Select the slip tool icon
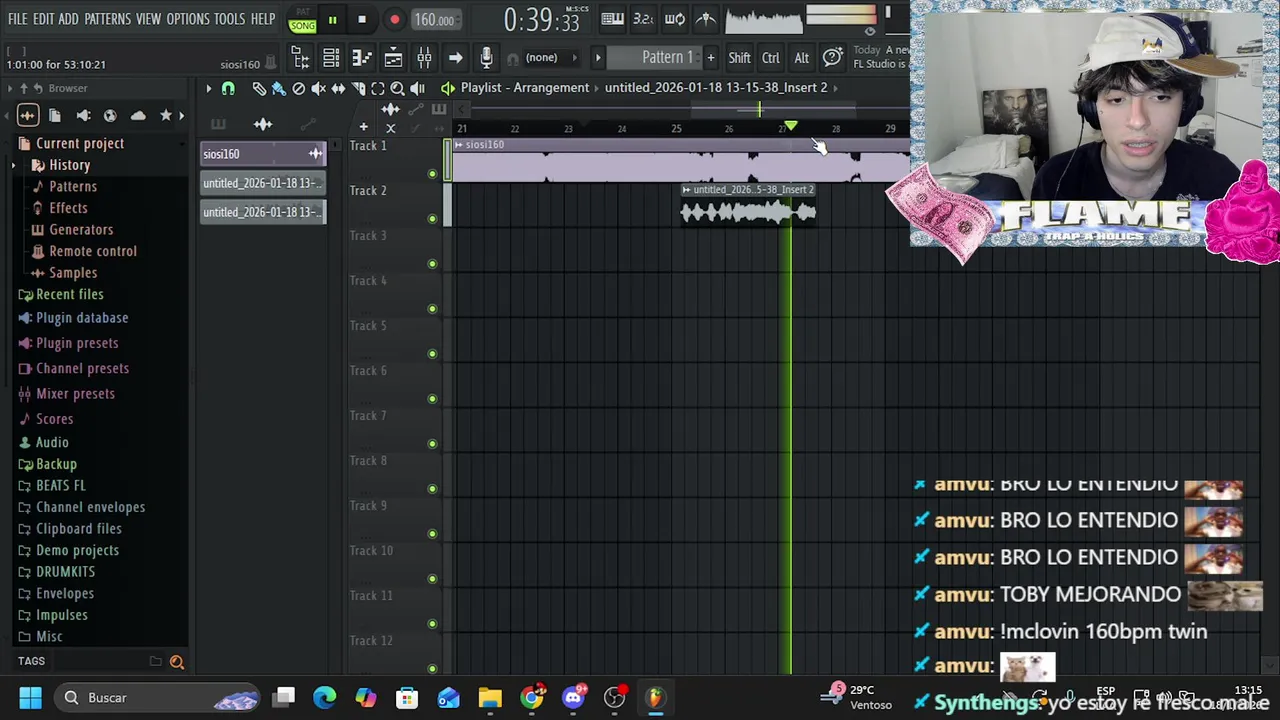This screenshot has height=720, width=1280. (338, 89)
